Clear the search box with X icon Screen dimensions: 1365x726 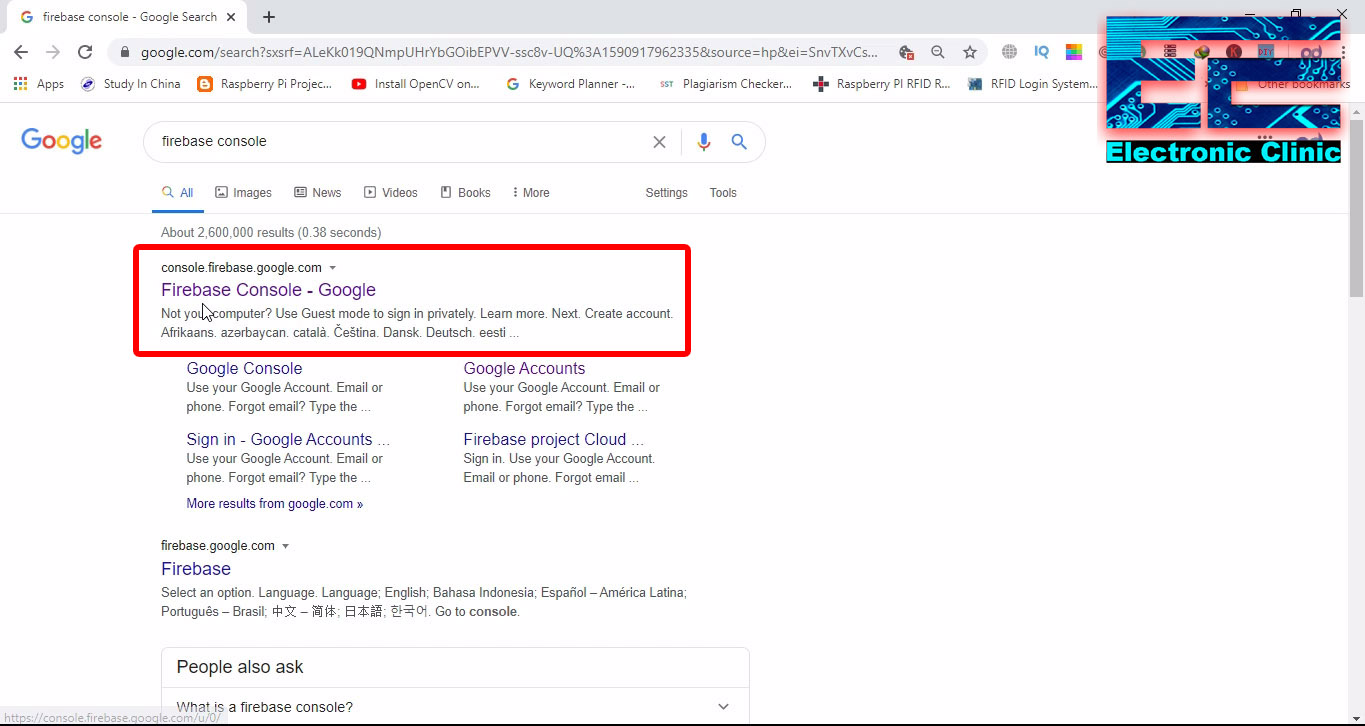(659, 142)
